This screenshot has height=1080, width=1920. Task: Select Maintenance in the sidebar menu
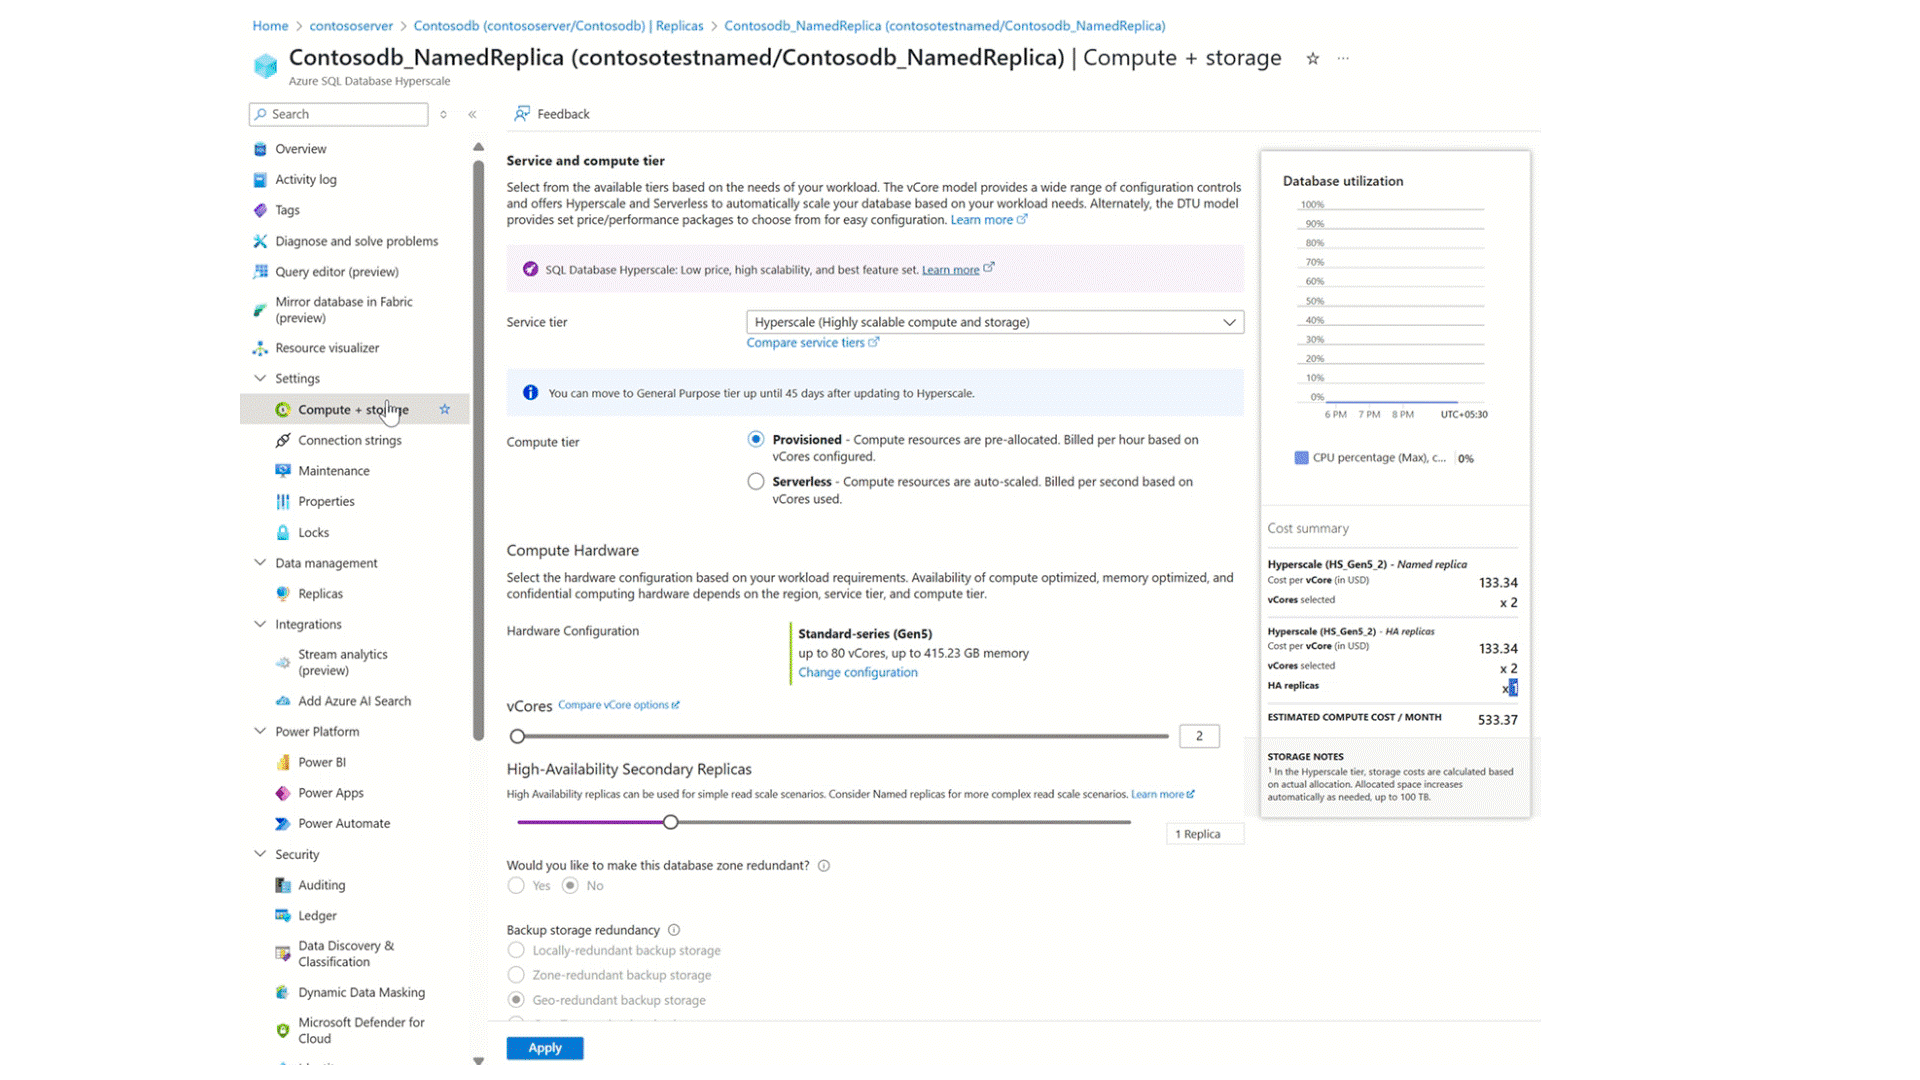pyautogui.click(x=334, y=470)
